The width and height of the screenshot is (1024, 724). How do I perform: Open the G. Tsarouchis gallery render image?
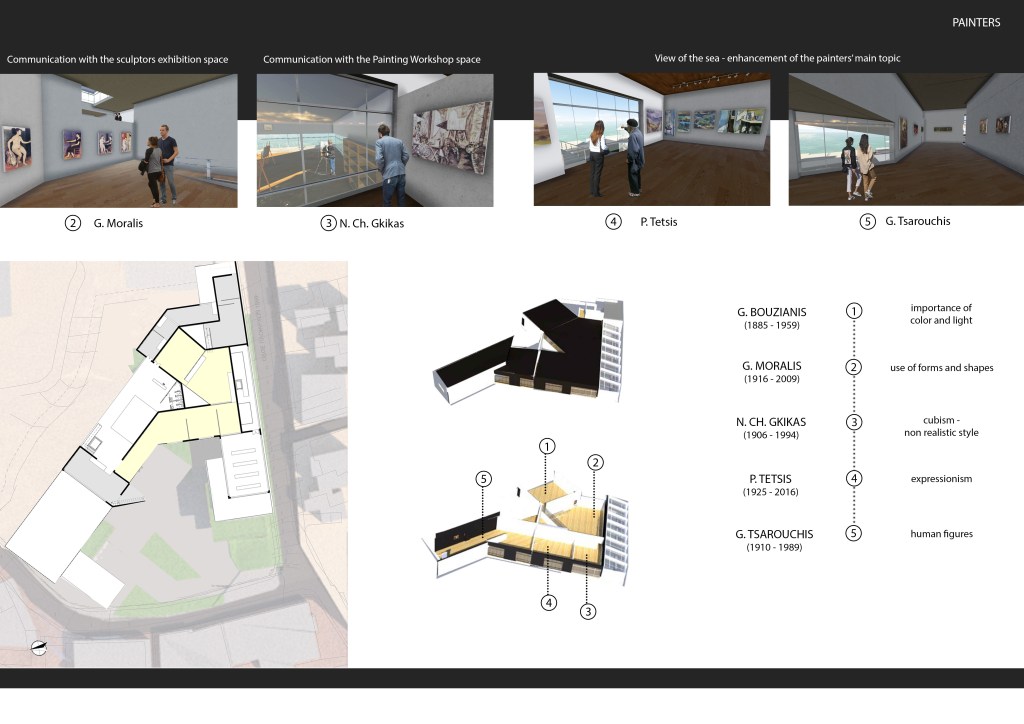click(906, 139)
